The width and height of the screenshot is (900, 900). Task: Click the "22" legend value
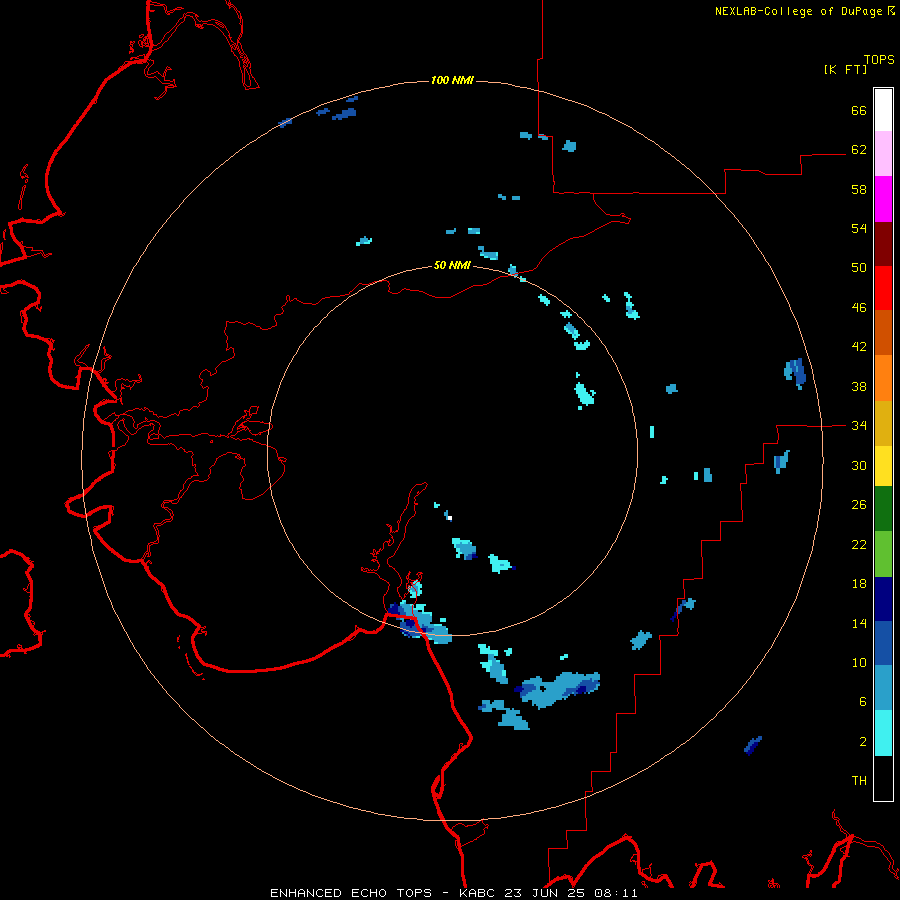(859, 544)
